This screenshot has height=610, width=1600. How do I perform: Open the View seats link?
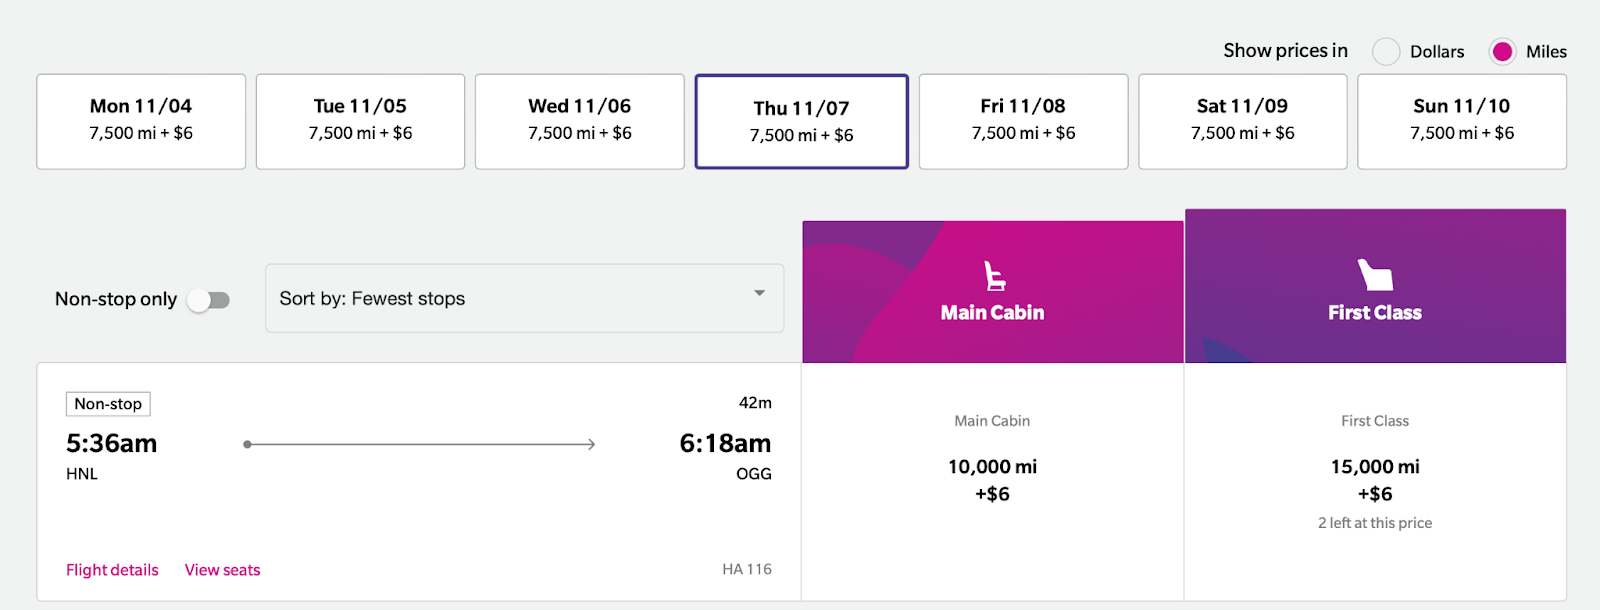point(222,570)
